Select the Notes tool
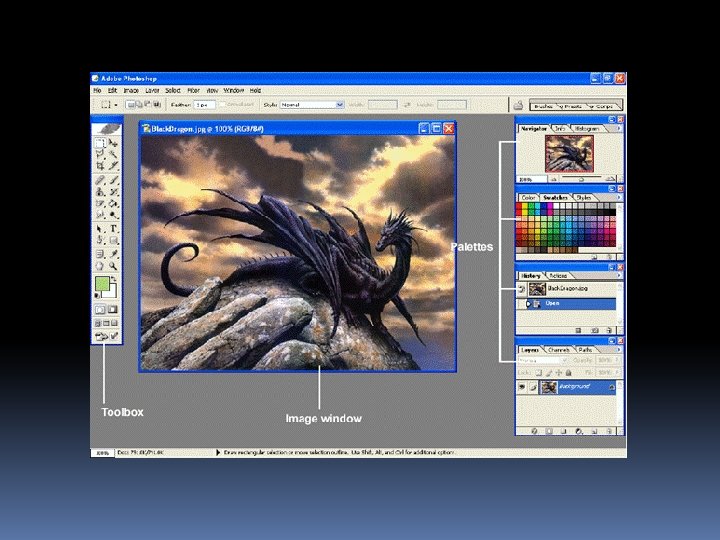 tap(100, 253)
